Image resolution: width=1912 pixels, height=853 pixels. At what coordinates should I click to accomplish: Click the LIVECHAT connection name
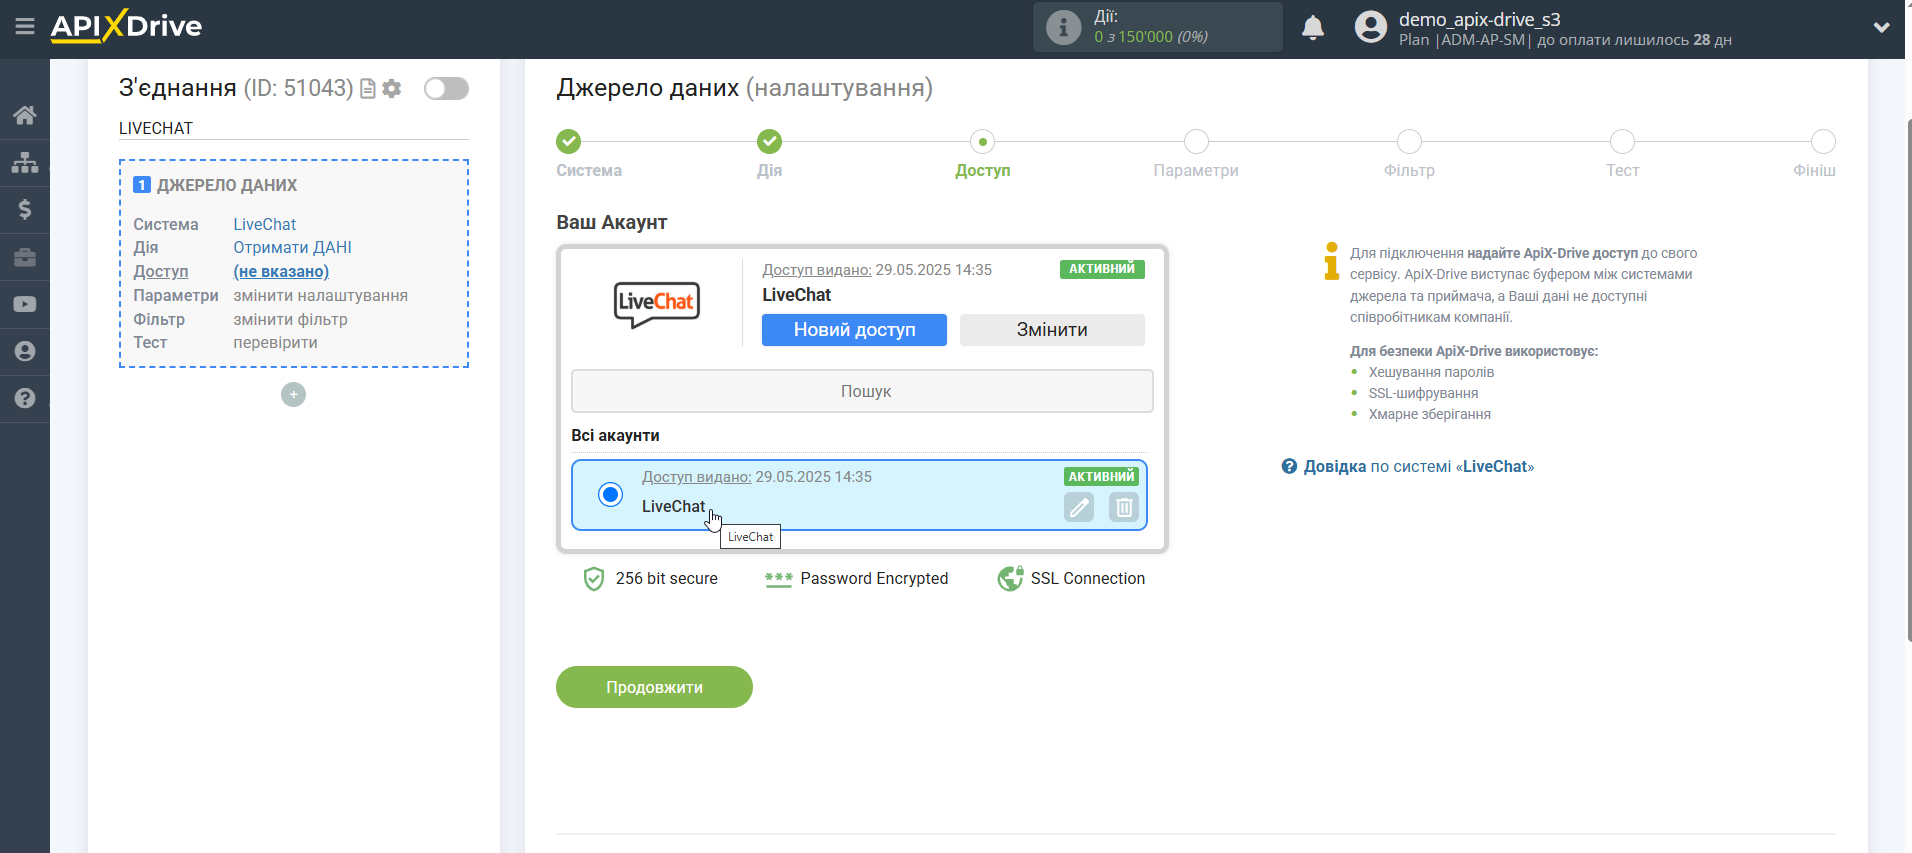pos(156,128)
